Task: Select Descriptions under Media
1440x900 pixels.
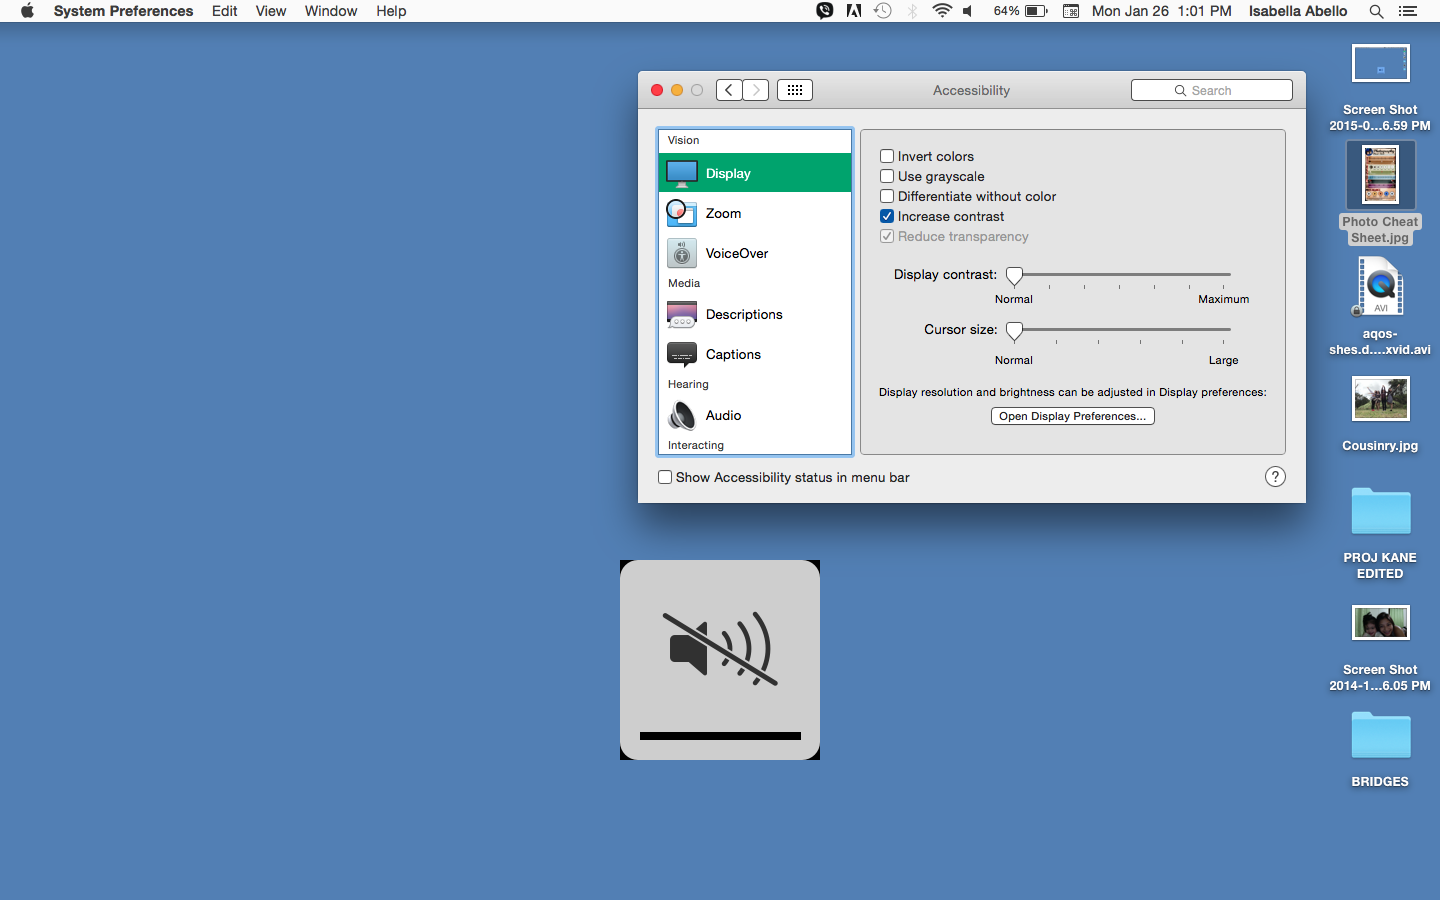Action: pyautogui.click(x=743, y=314)
